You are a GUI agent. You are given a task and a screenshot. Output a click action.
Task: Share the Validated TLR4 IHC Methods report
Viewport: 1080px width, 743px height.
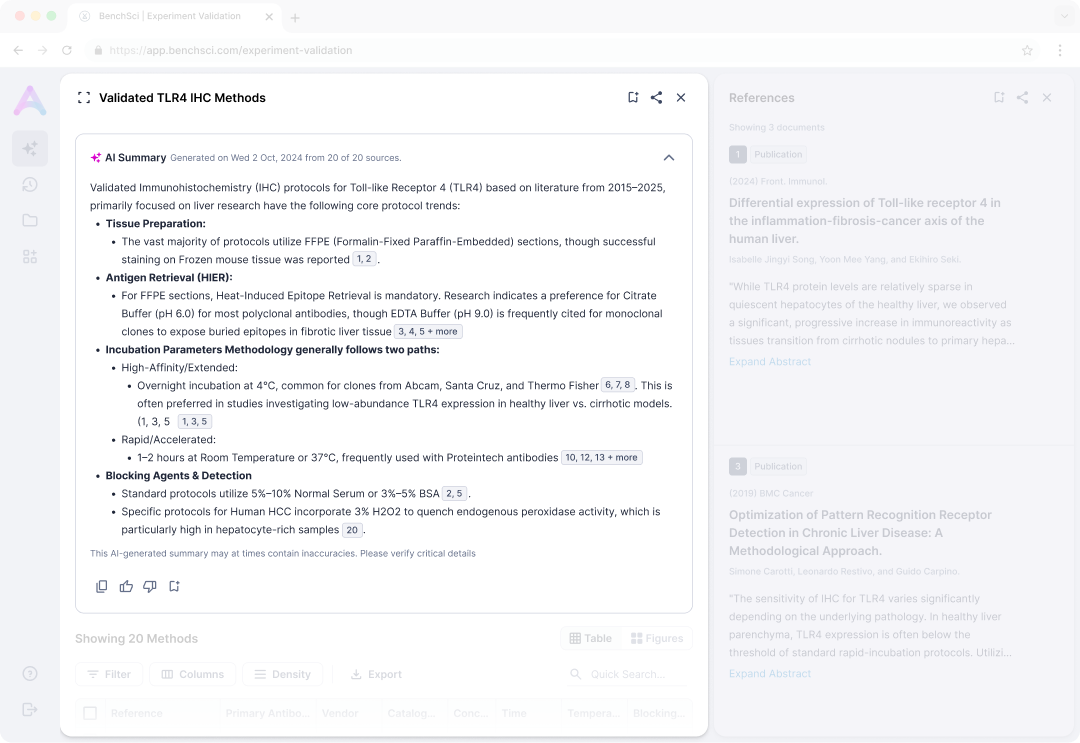click(x=657, y=97)
